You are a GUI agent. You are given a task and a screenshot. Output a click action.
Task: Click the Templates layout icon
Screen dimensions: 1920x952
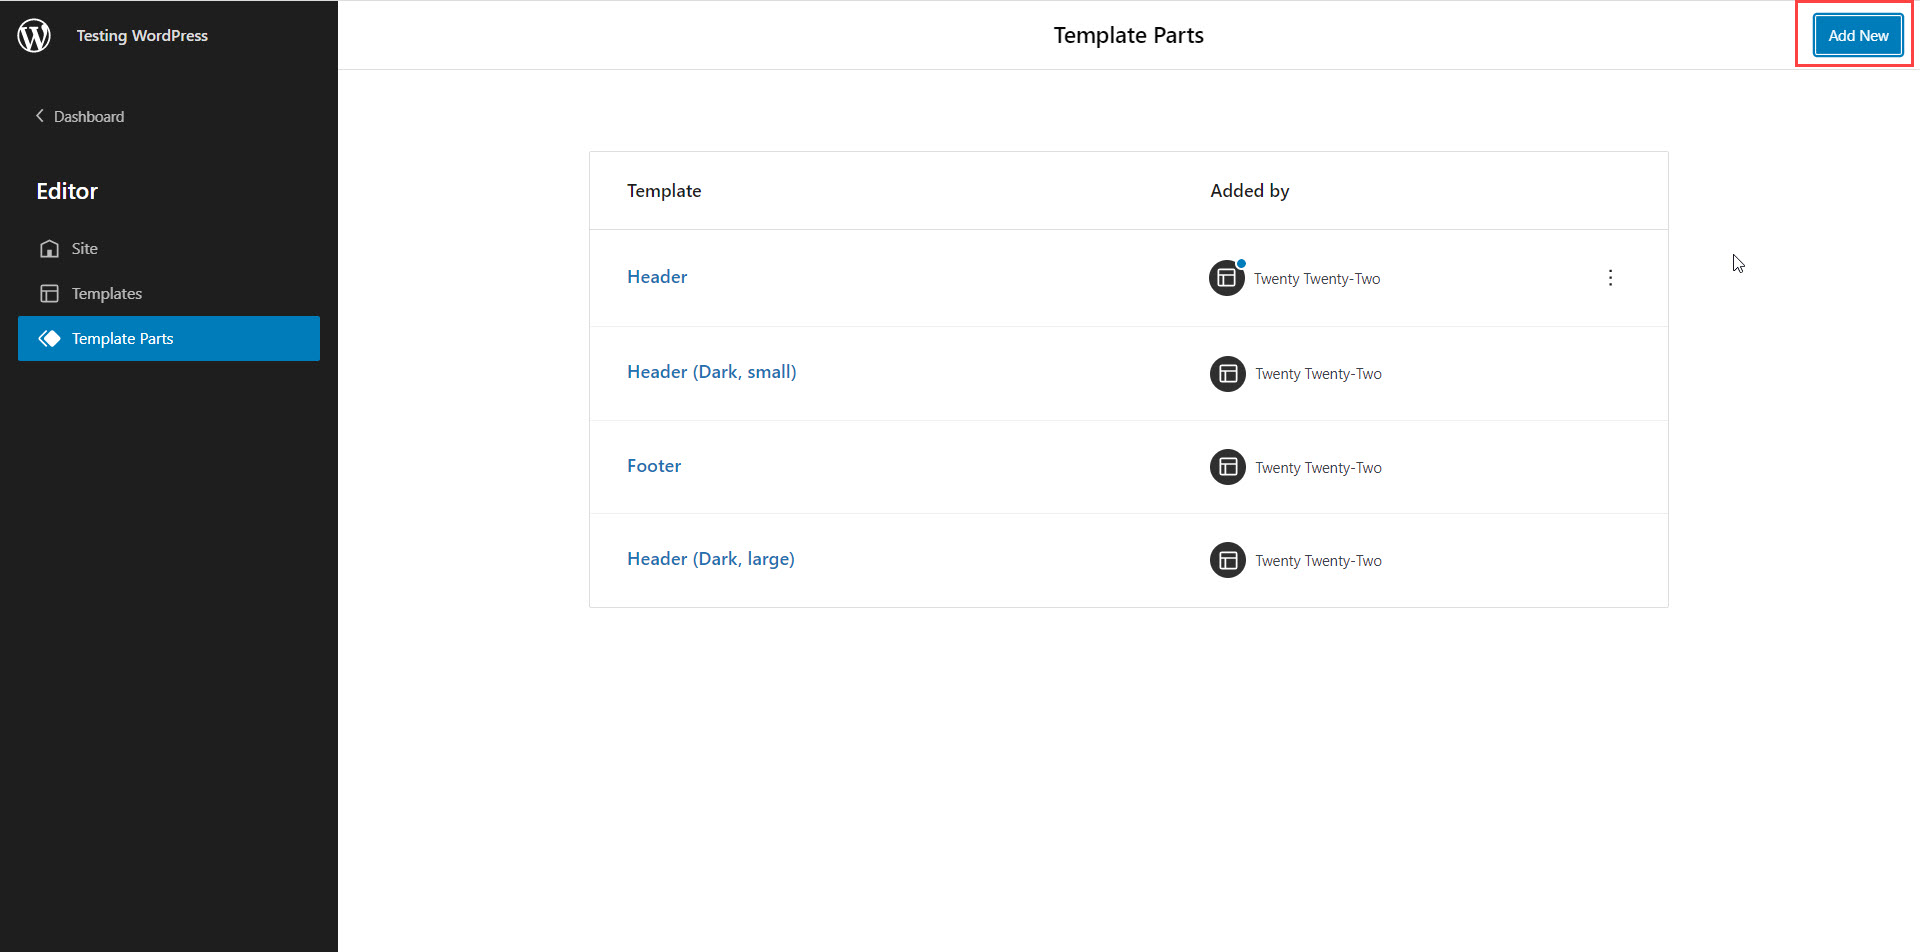(49, 294)
